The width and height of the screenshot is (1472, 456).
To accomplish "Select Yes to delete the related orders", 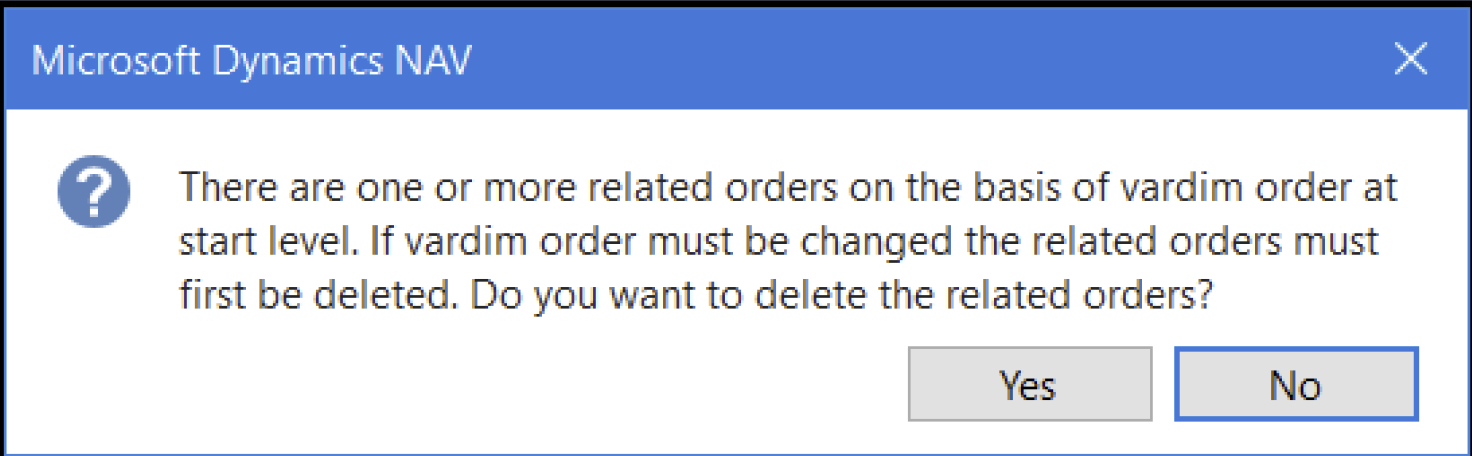I will tap(1029, 384).
